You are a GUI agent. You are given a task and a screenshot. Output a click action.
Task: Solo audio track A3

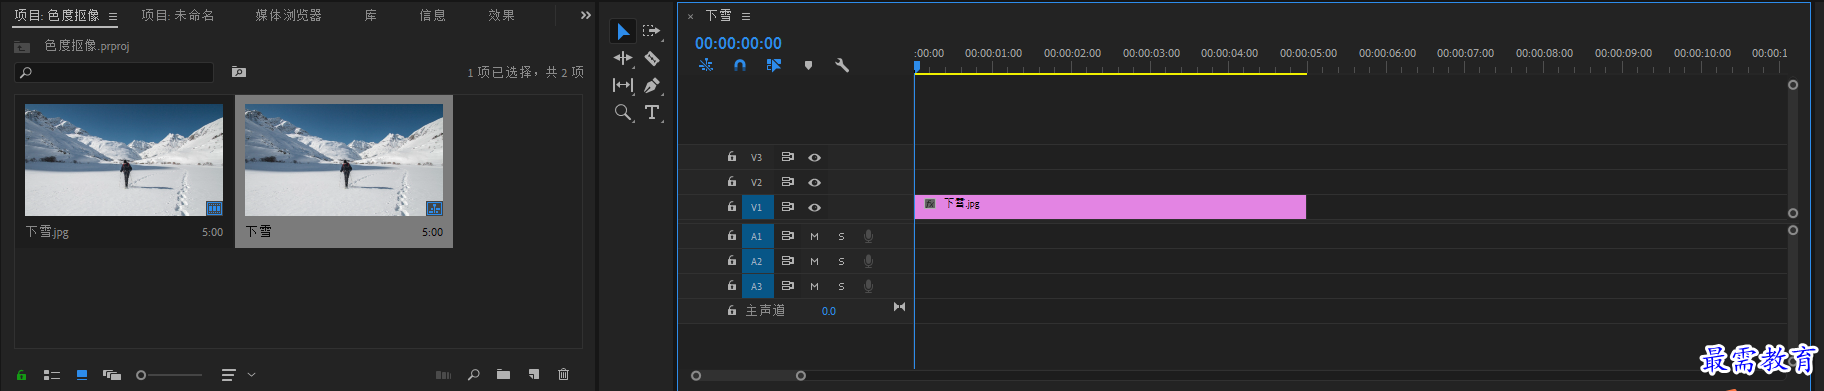pos(841,286)
